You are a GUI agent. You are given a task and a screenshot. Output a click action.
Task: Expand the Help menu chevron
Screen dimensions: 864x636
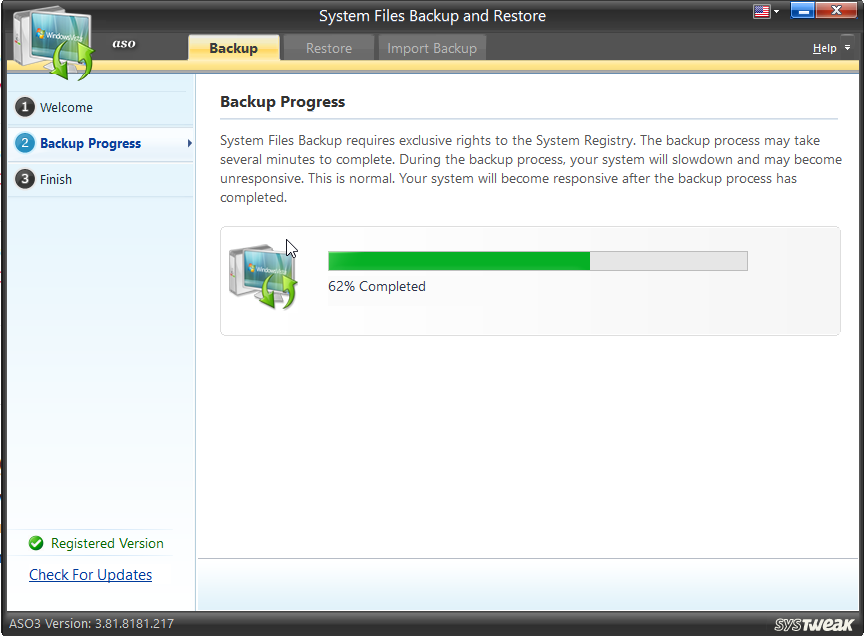point(845,47)
